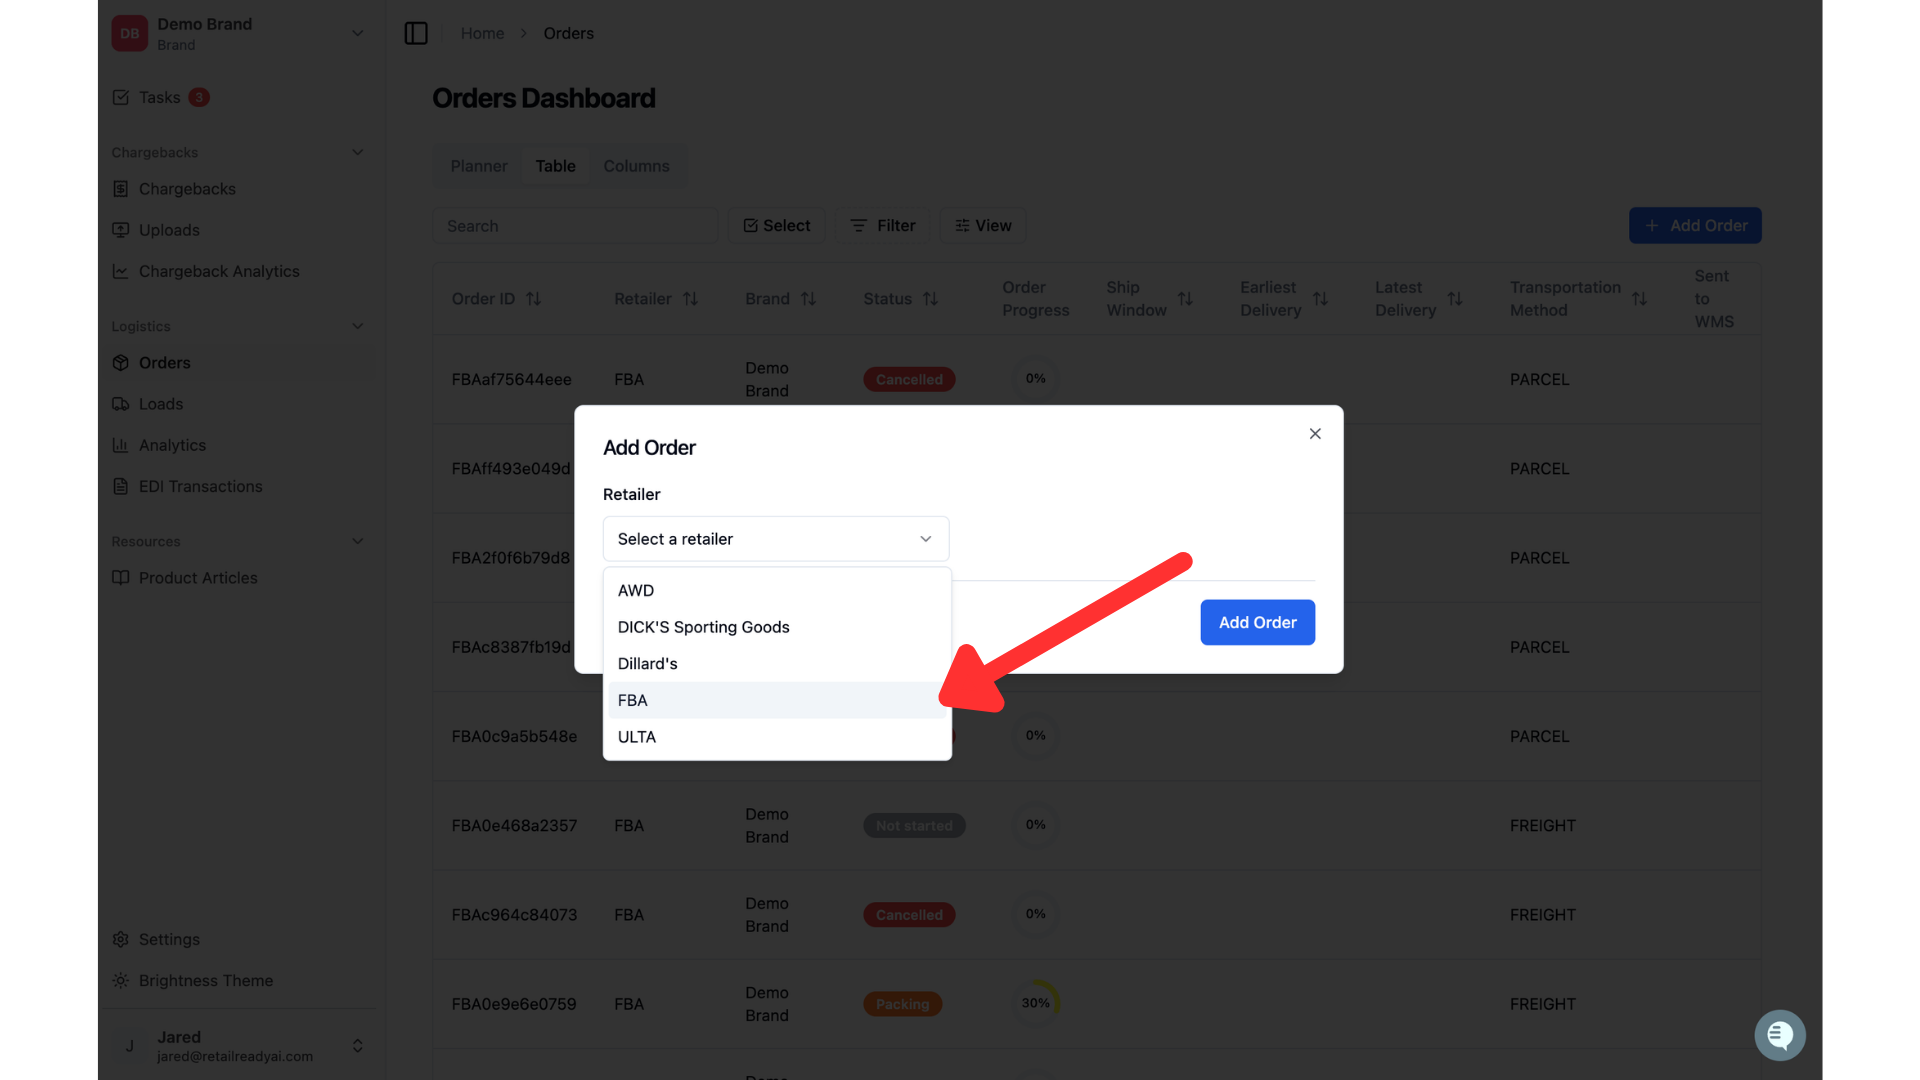The height and width of the screenshot is (1080, 1920).
Task: Sort by Status column arrows
Action: (x=931, y=299)
